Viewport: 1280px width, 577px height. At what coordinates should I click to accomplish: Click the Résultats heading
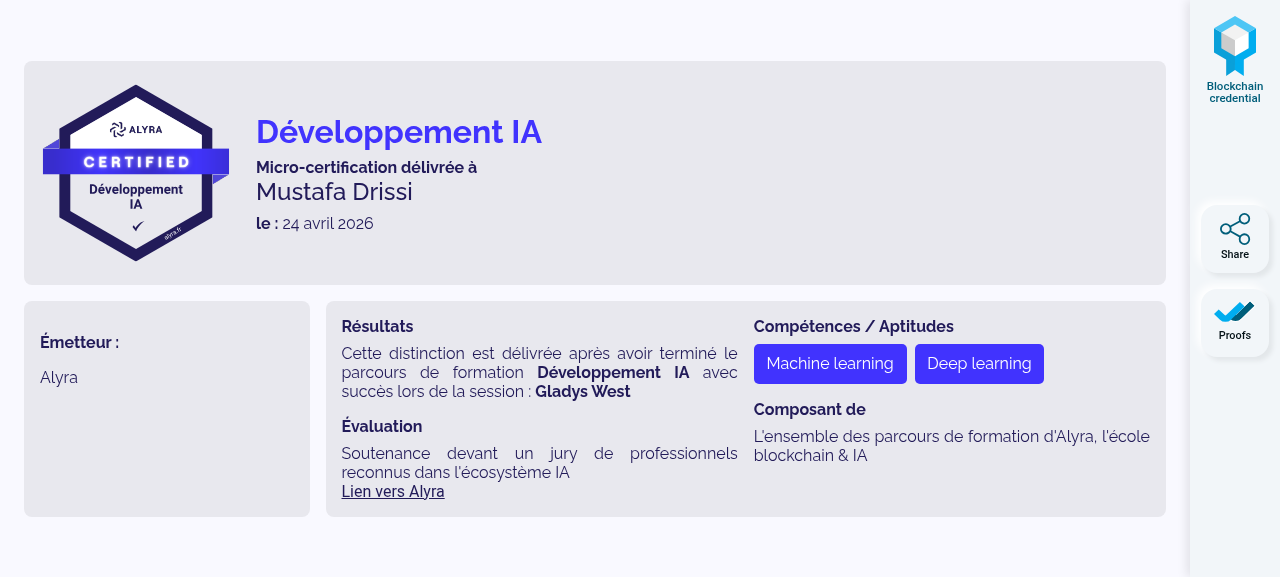coord(377,326)
